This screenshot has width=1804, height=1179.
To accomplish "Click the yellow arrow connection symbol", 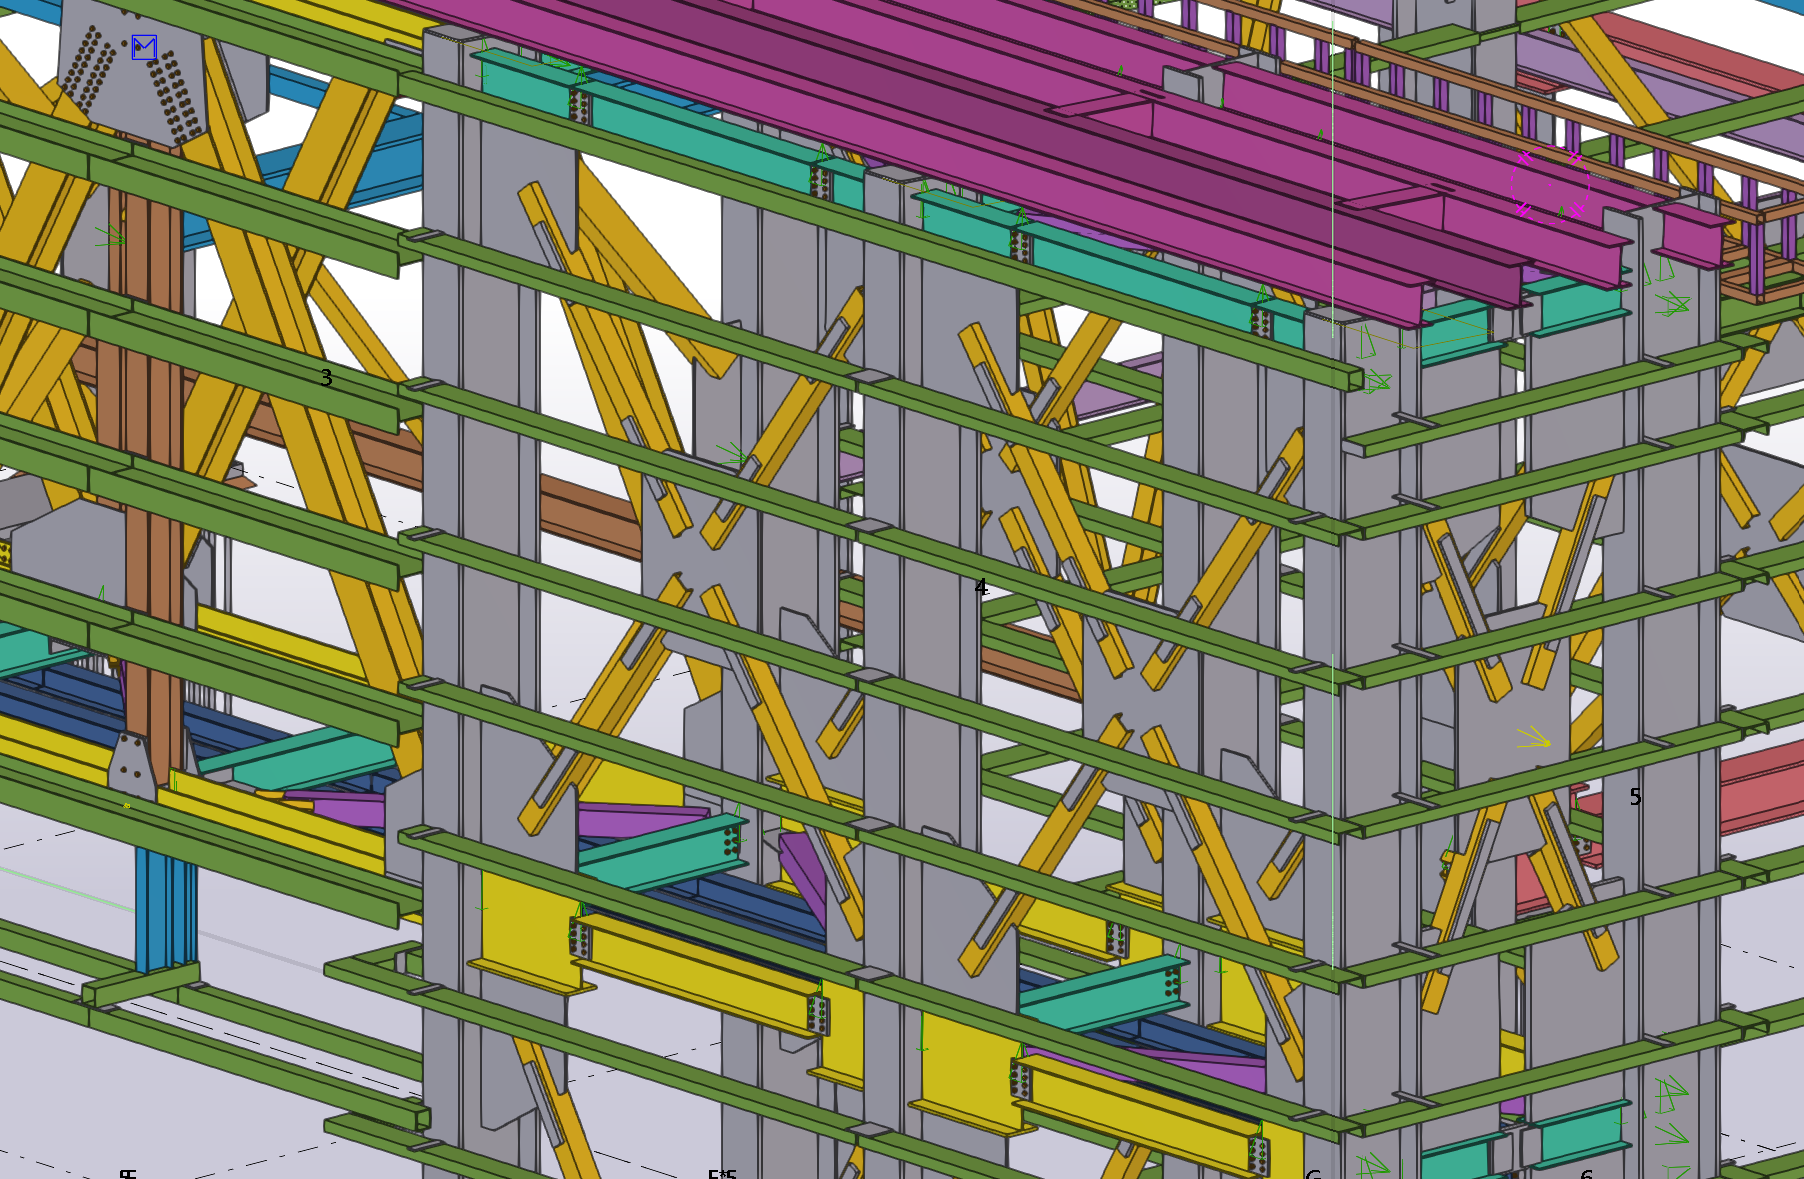I will (1532, 740).
